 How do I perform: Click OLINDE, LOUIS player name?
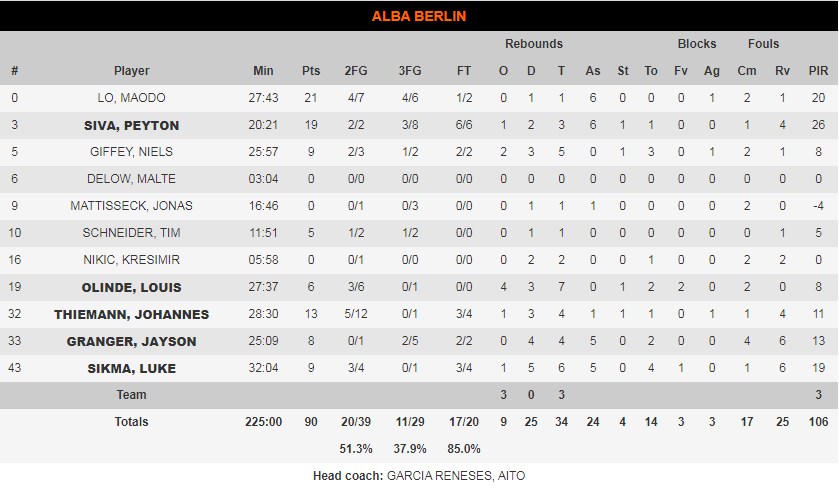tap(131, 287)
